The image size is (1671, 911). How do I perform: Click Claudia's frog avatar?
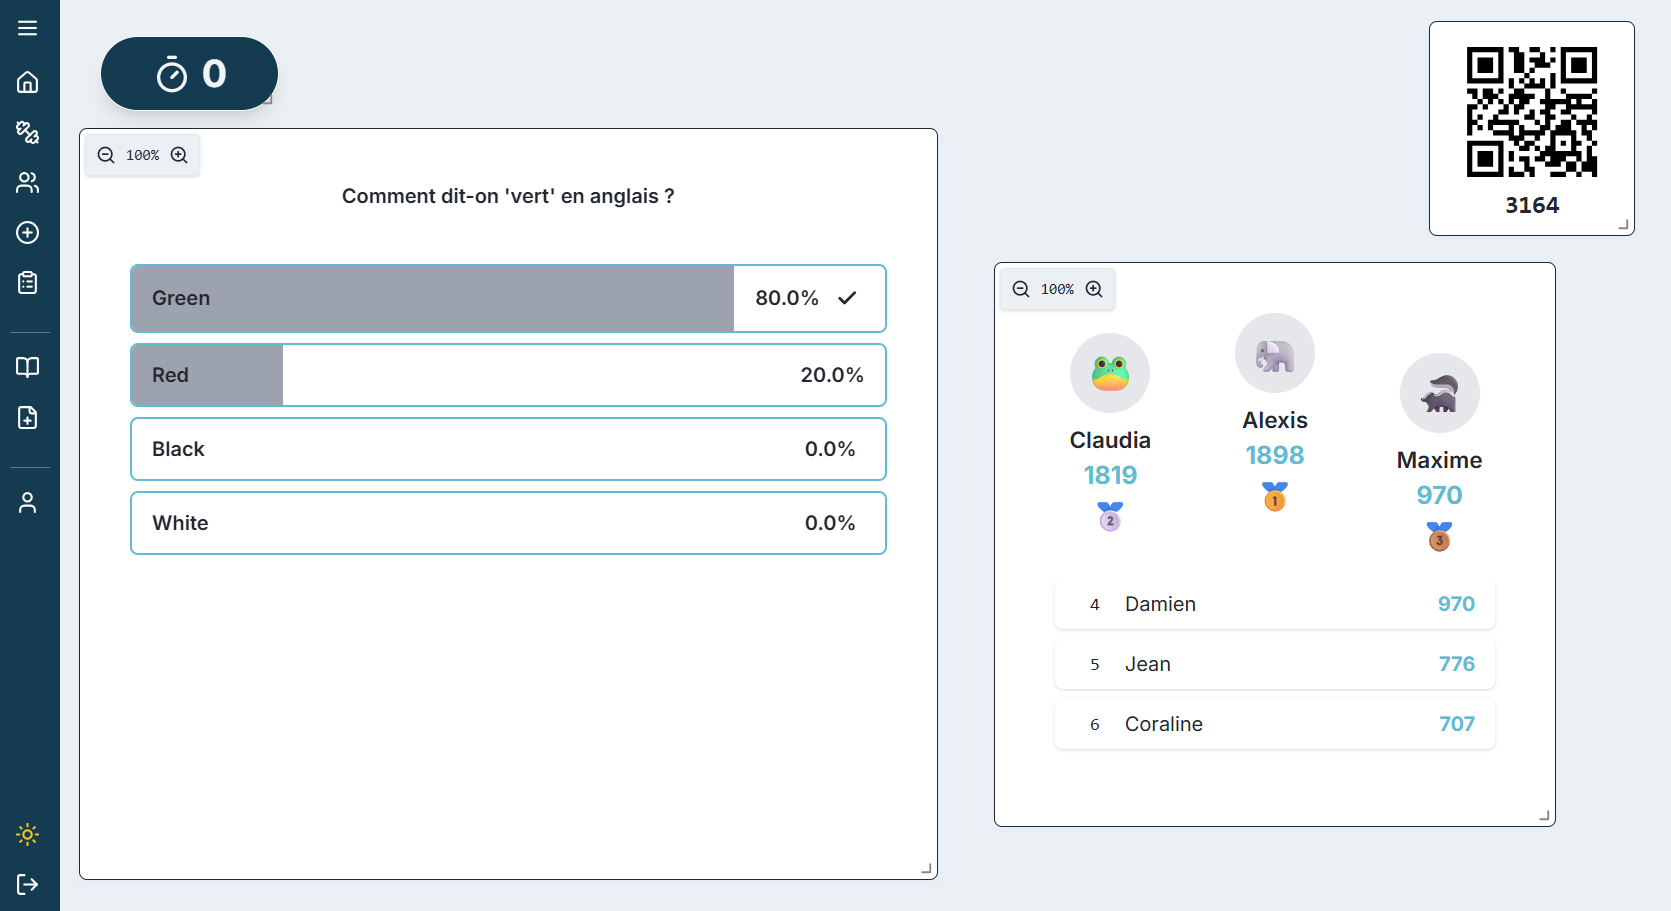click(1110, 373)
